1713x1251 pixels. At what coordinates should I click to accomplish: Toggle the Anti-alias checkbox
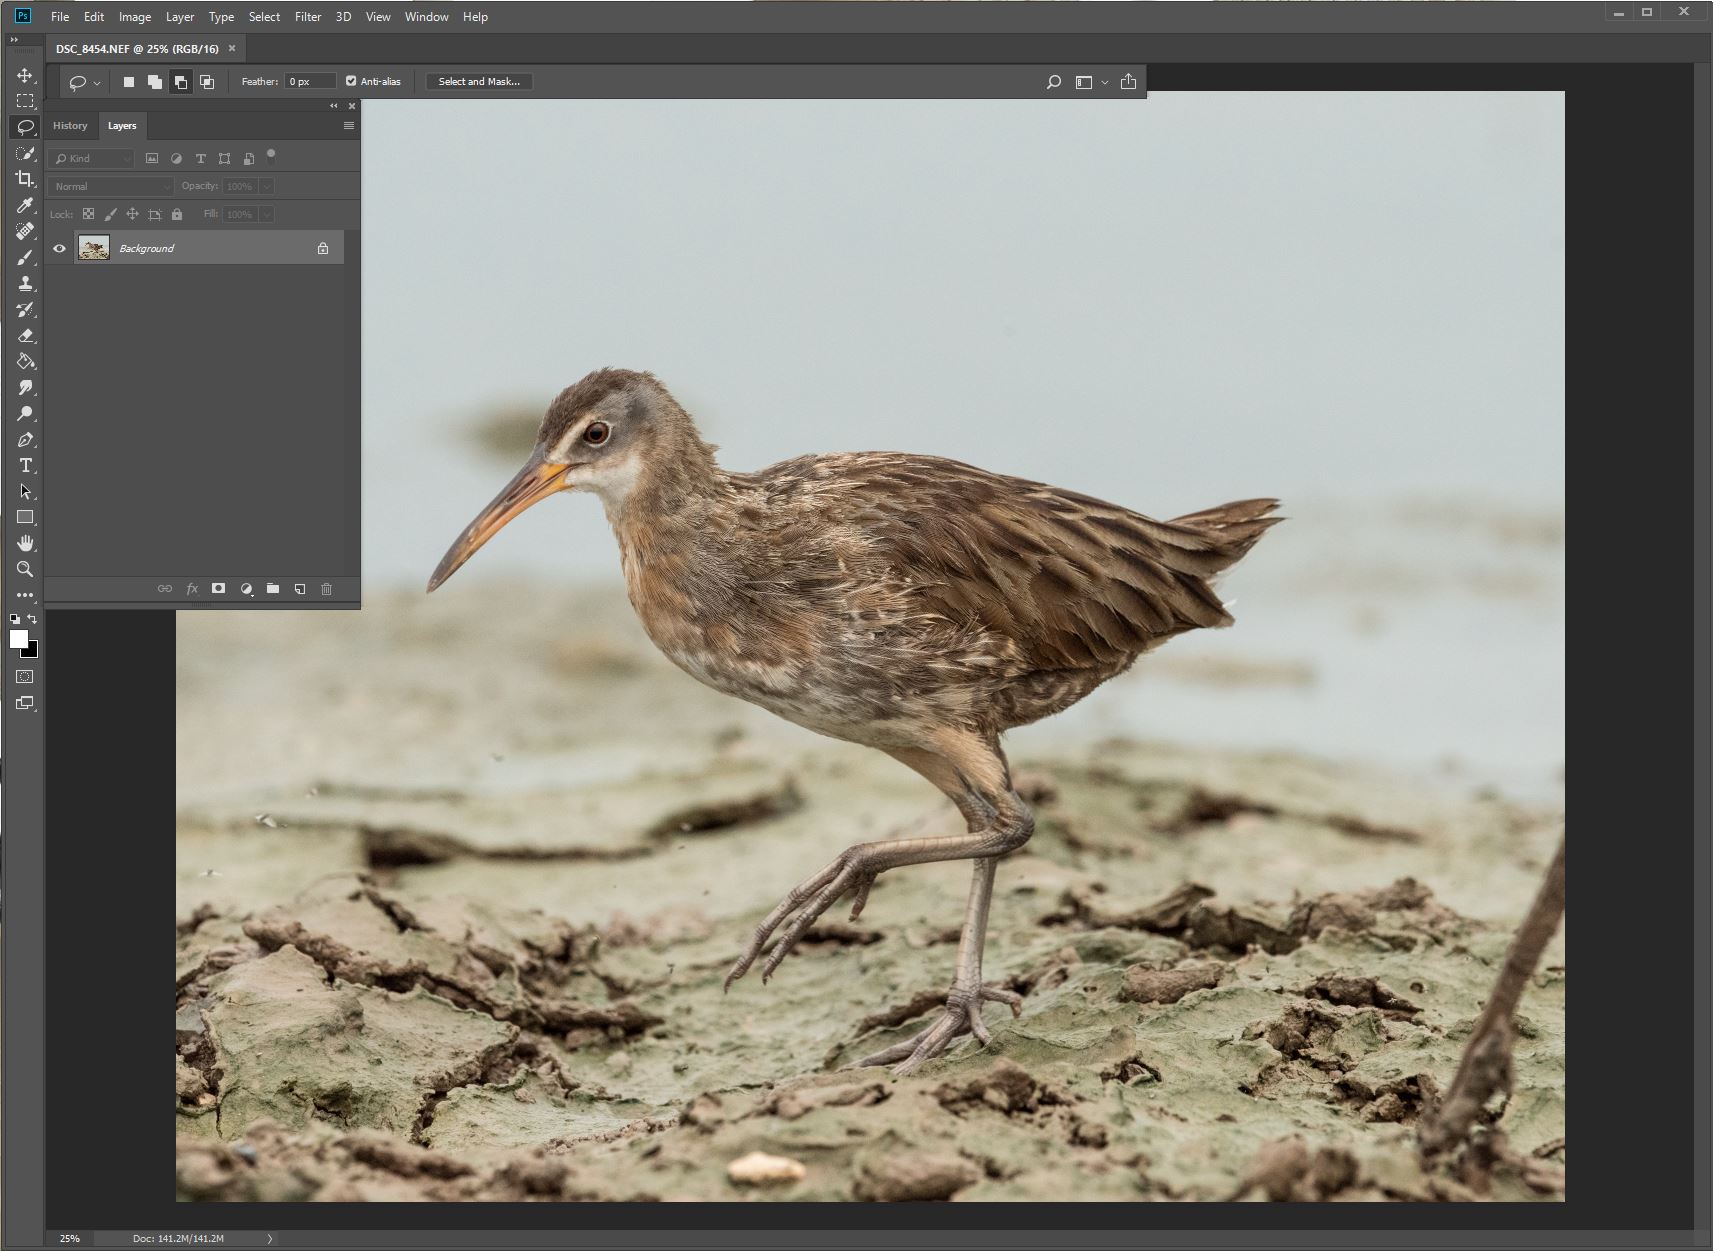tap(351, 81)
